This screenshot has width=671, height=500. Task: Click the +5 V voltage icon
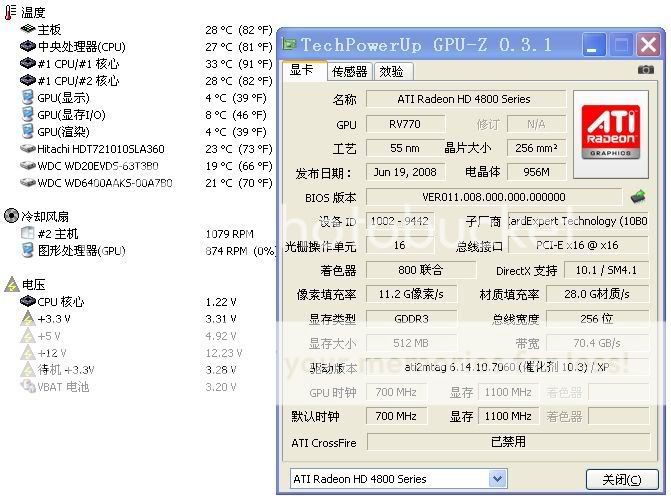pyautogui.click(x=28, y=336)
